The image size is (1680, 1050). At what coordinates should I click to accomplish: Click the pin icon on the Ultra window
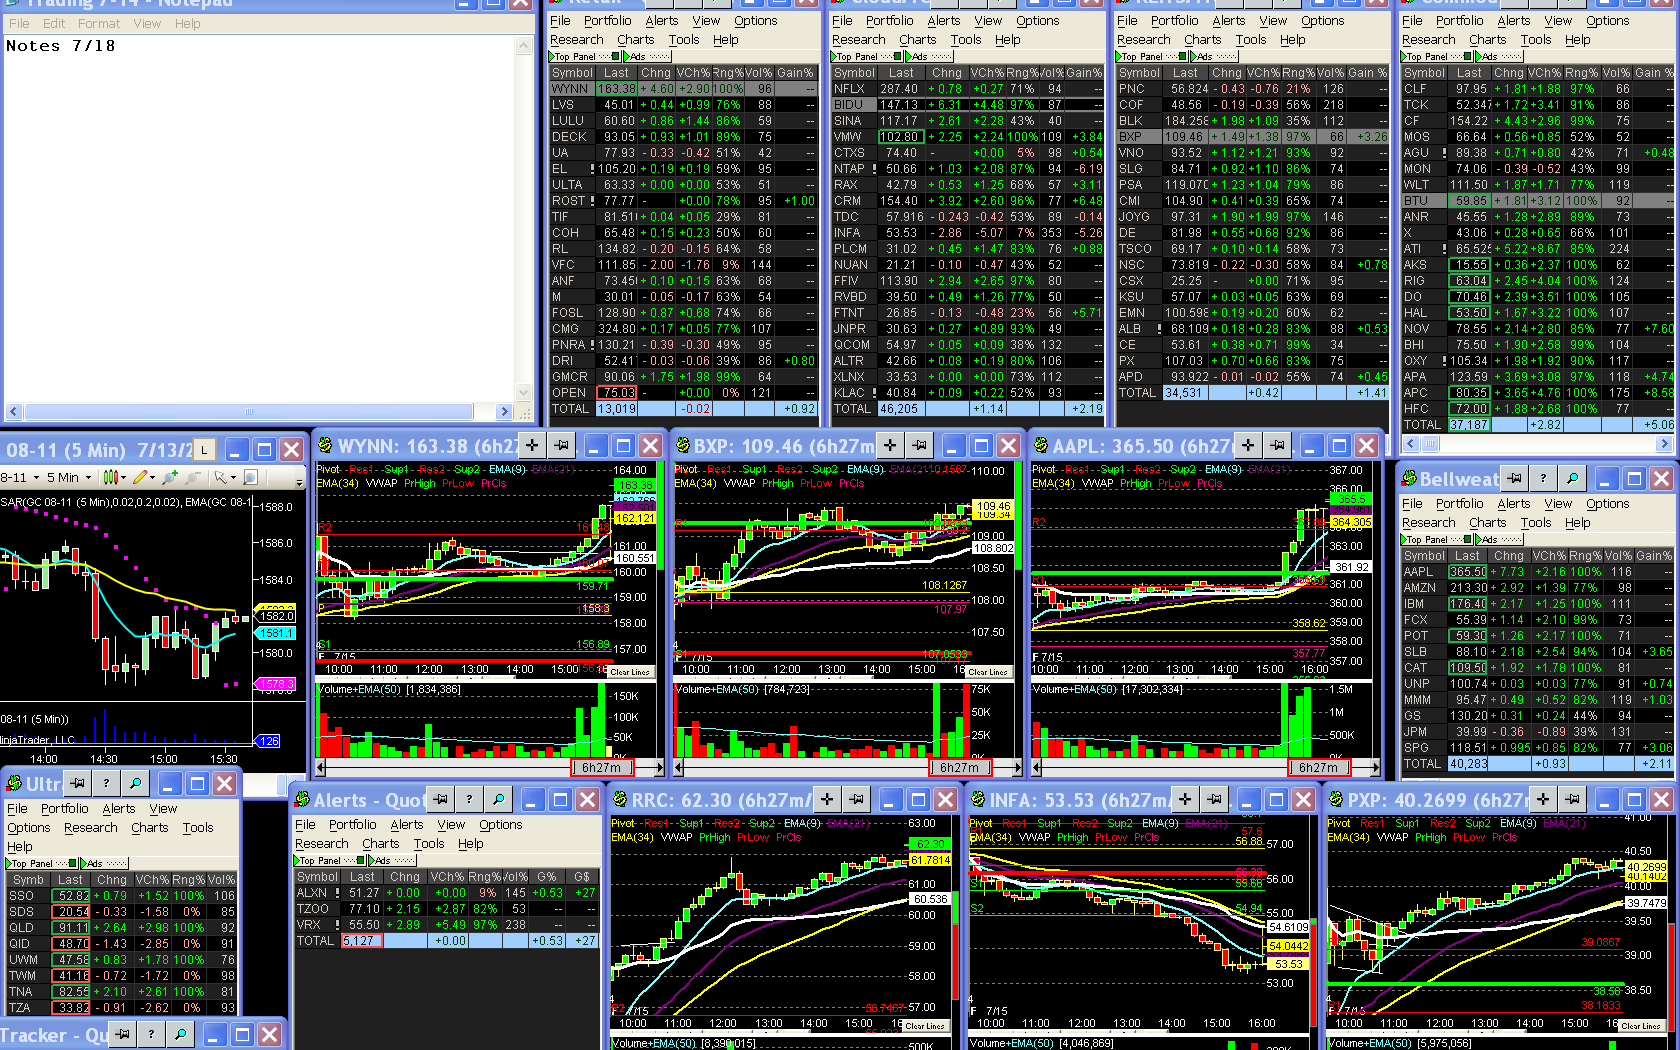77,783
